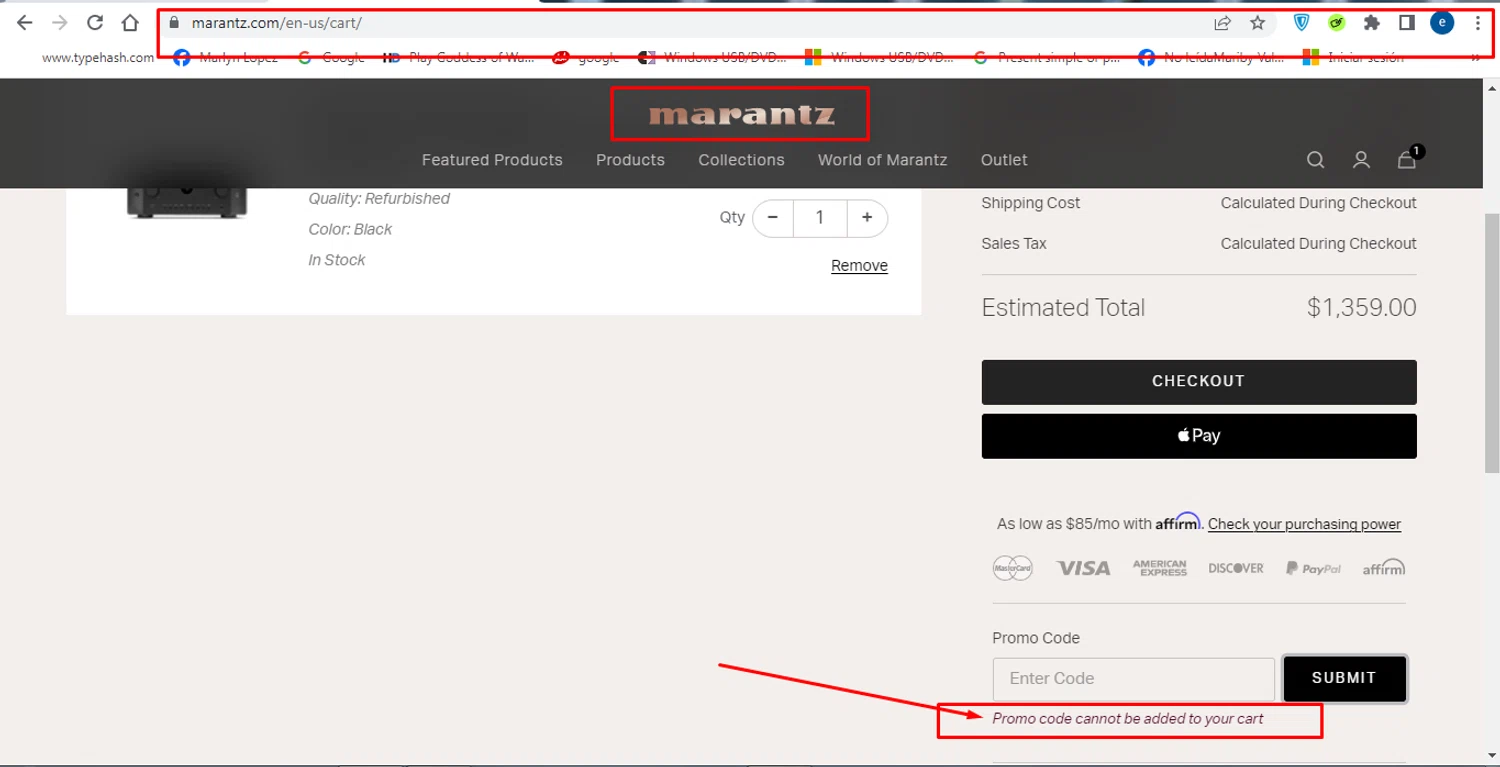Click the American Express logo
This screenshot has width=1500, height=767.
1160,568
